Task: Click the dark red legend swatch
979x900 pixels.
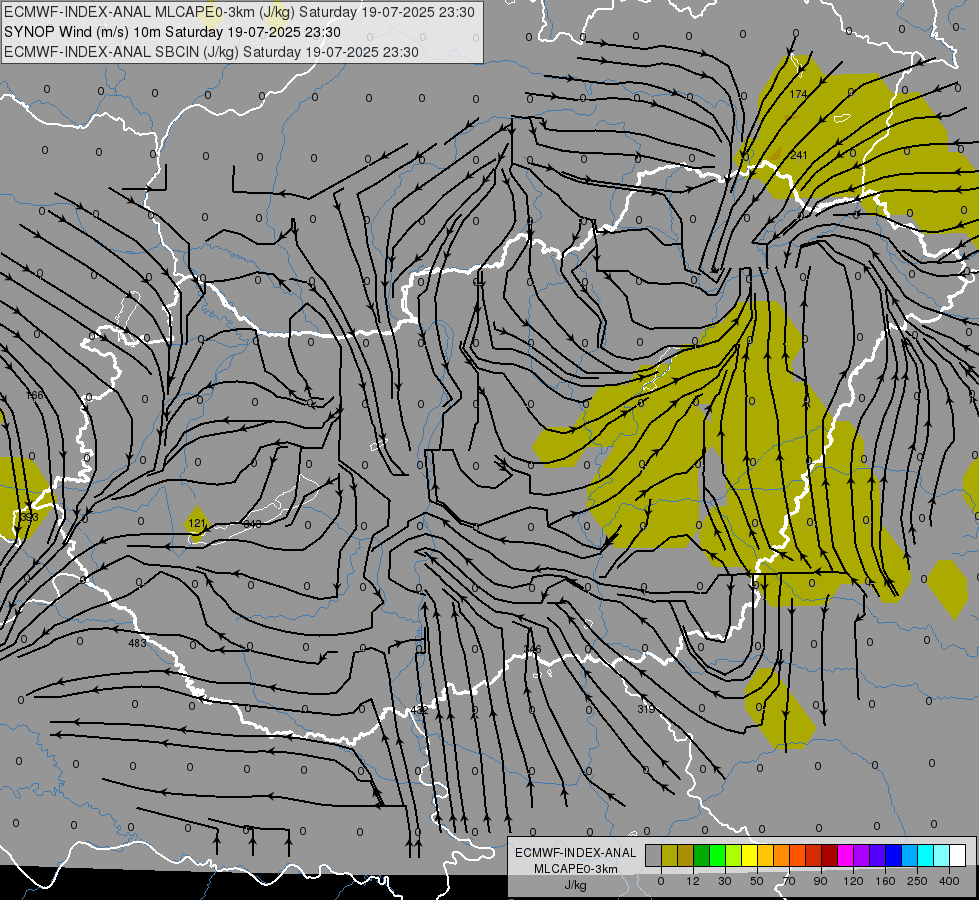Action: 829,855
